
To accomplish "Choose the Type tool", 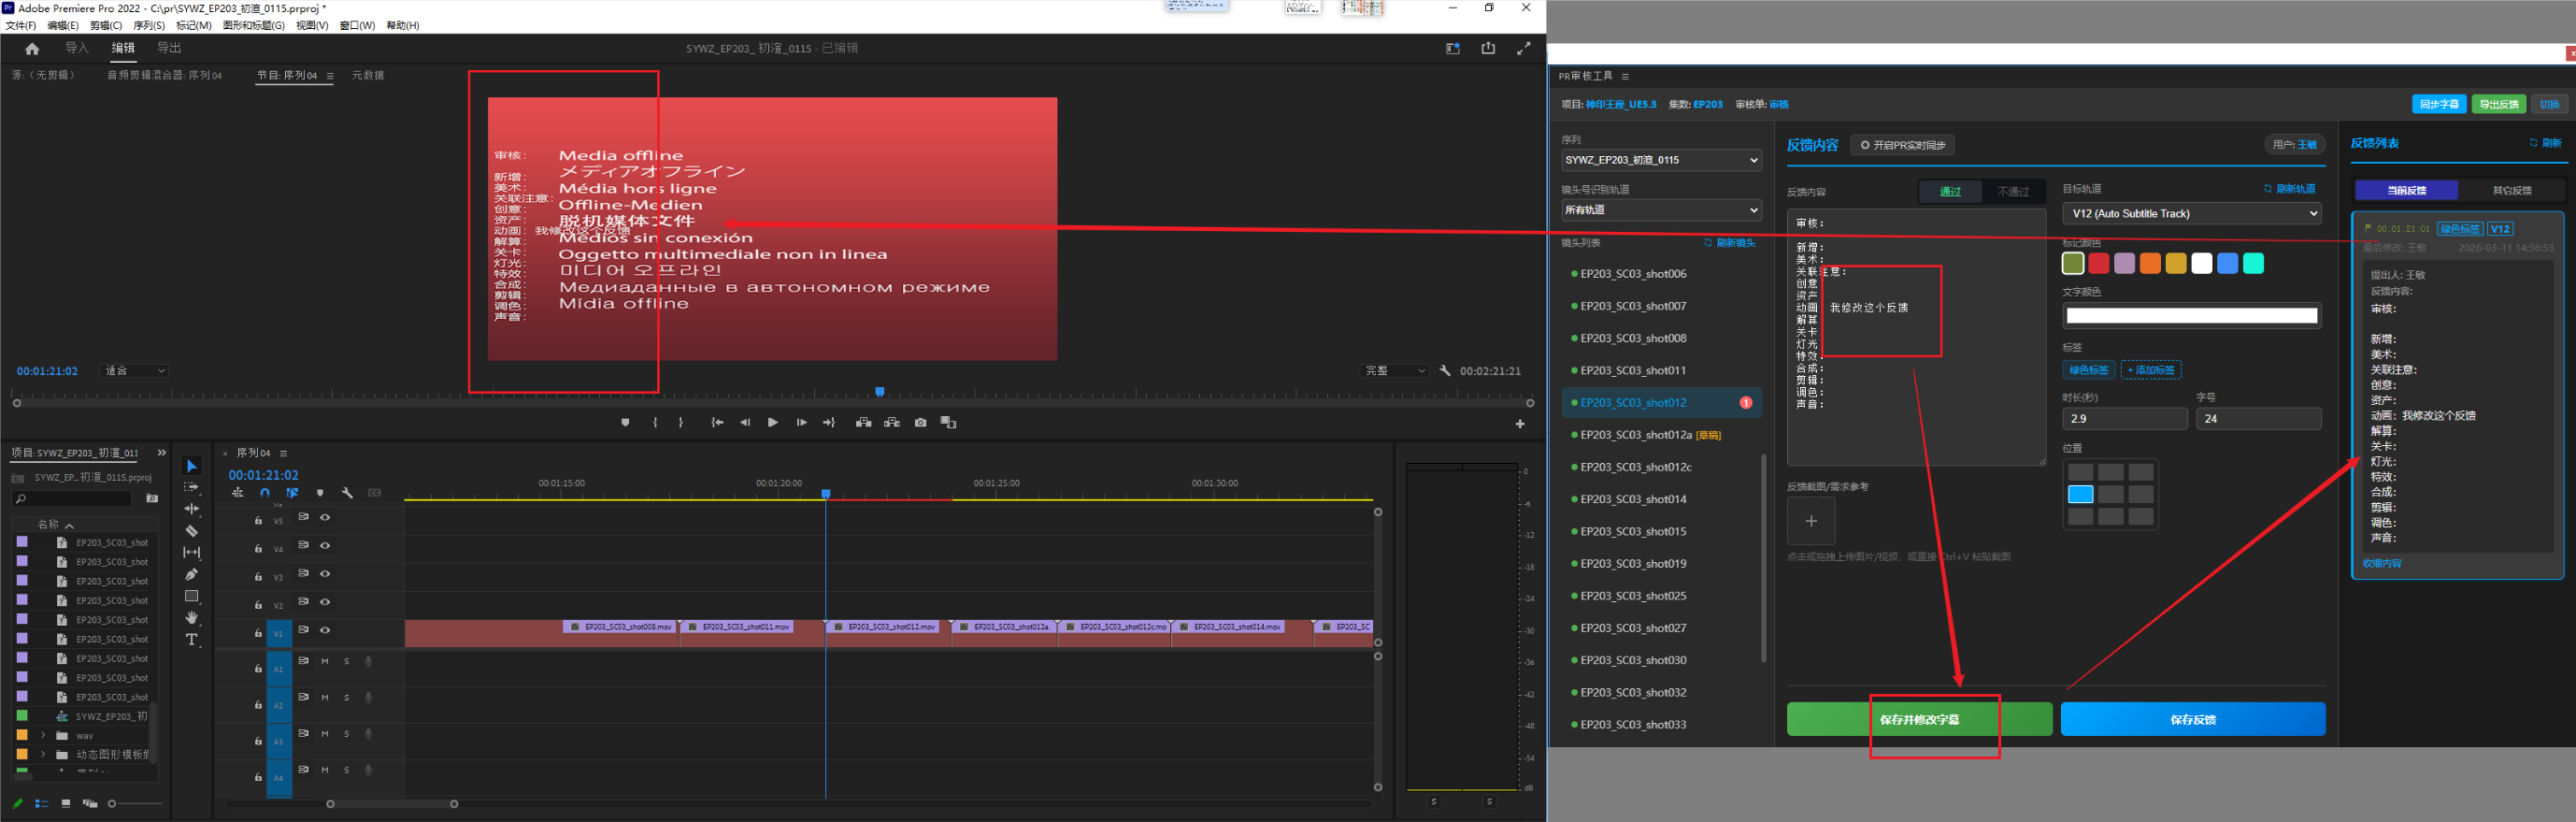I will (x=191, y=640).
